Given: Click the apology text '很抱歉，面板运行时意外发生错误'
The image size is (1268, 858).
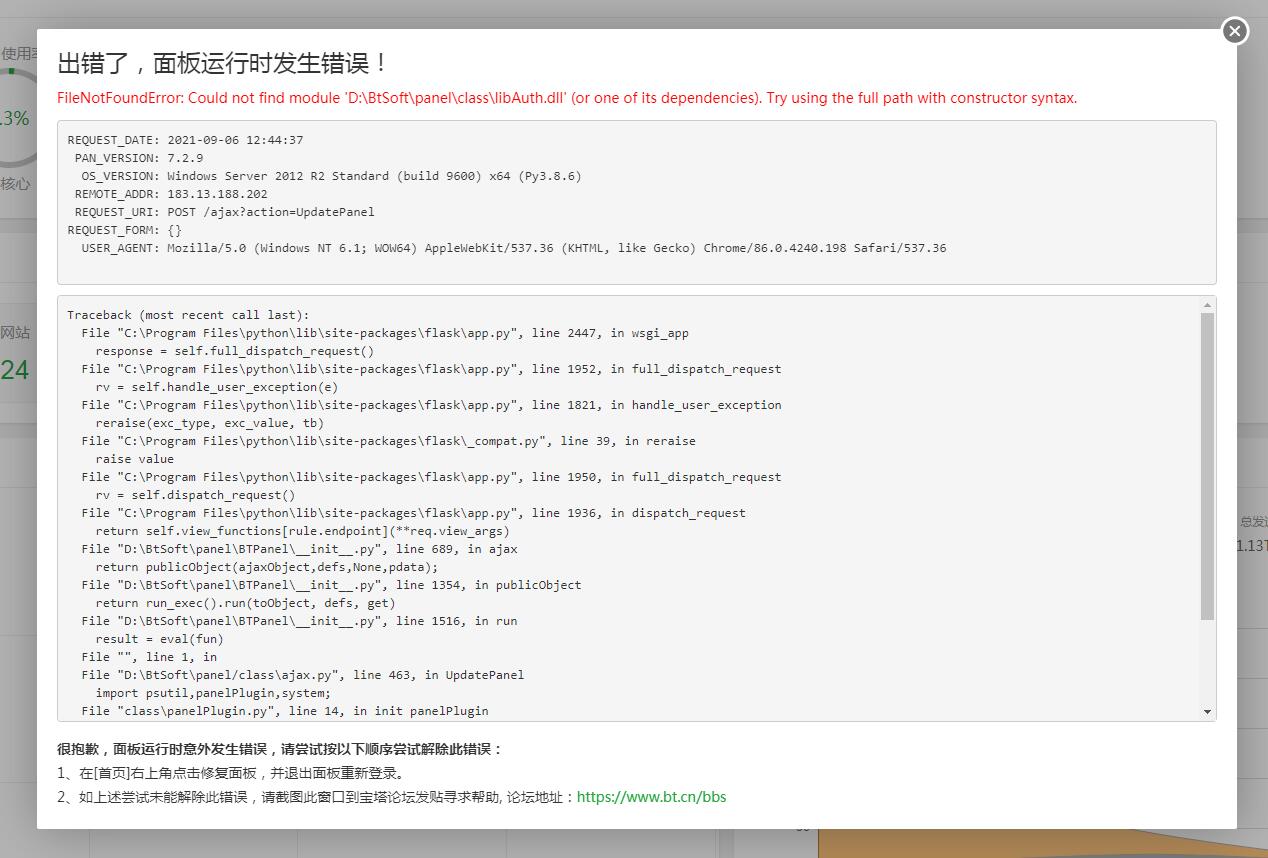Looking at the screenshot, I should tap(162, 749).
